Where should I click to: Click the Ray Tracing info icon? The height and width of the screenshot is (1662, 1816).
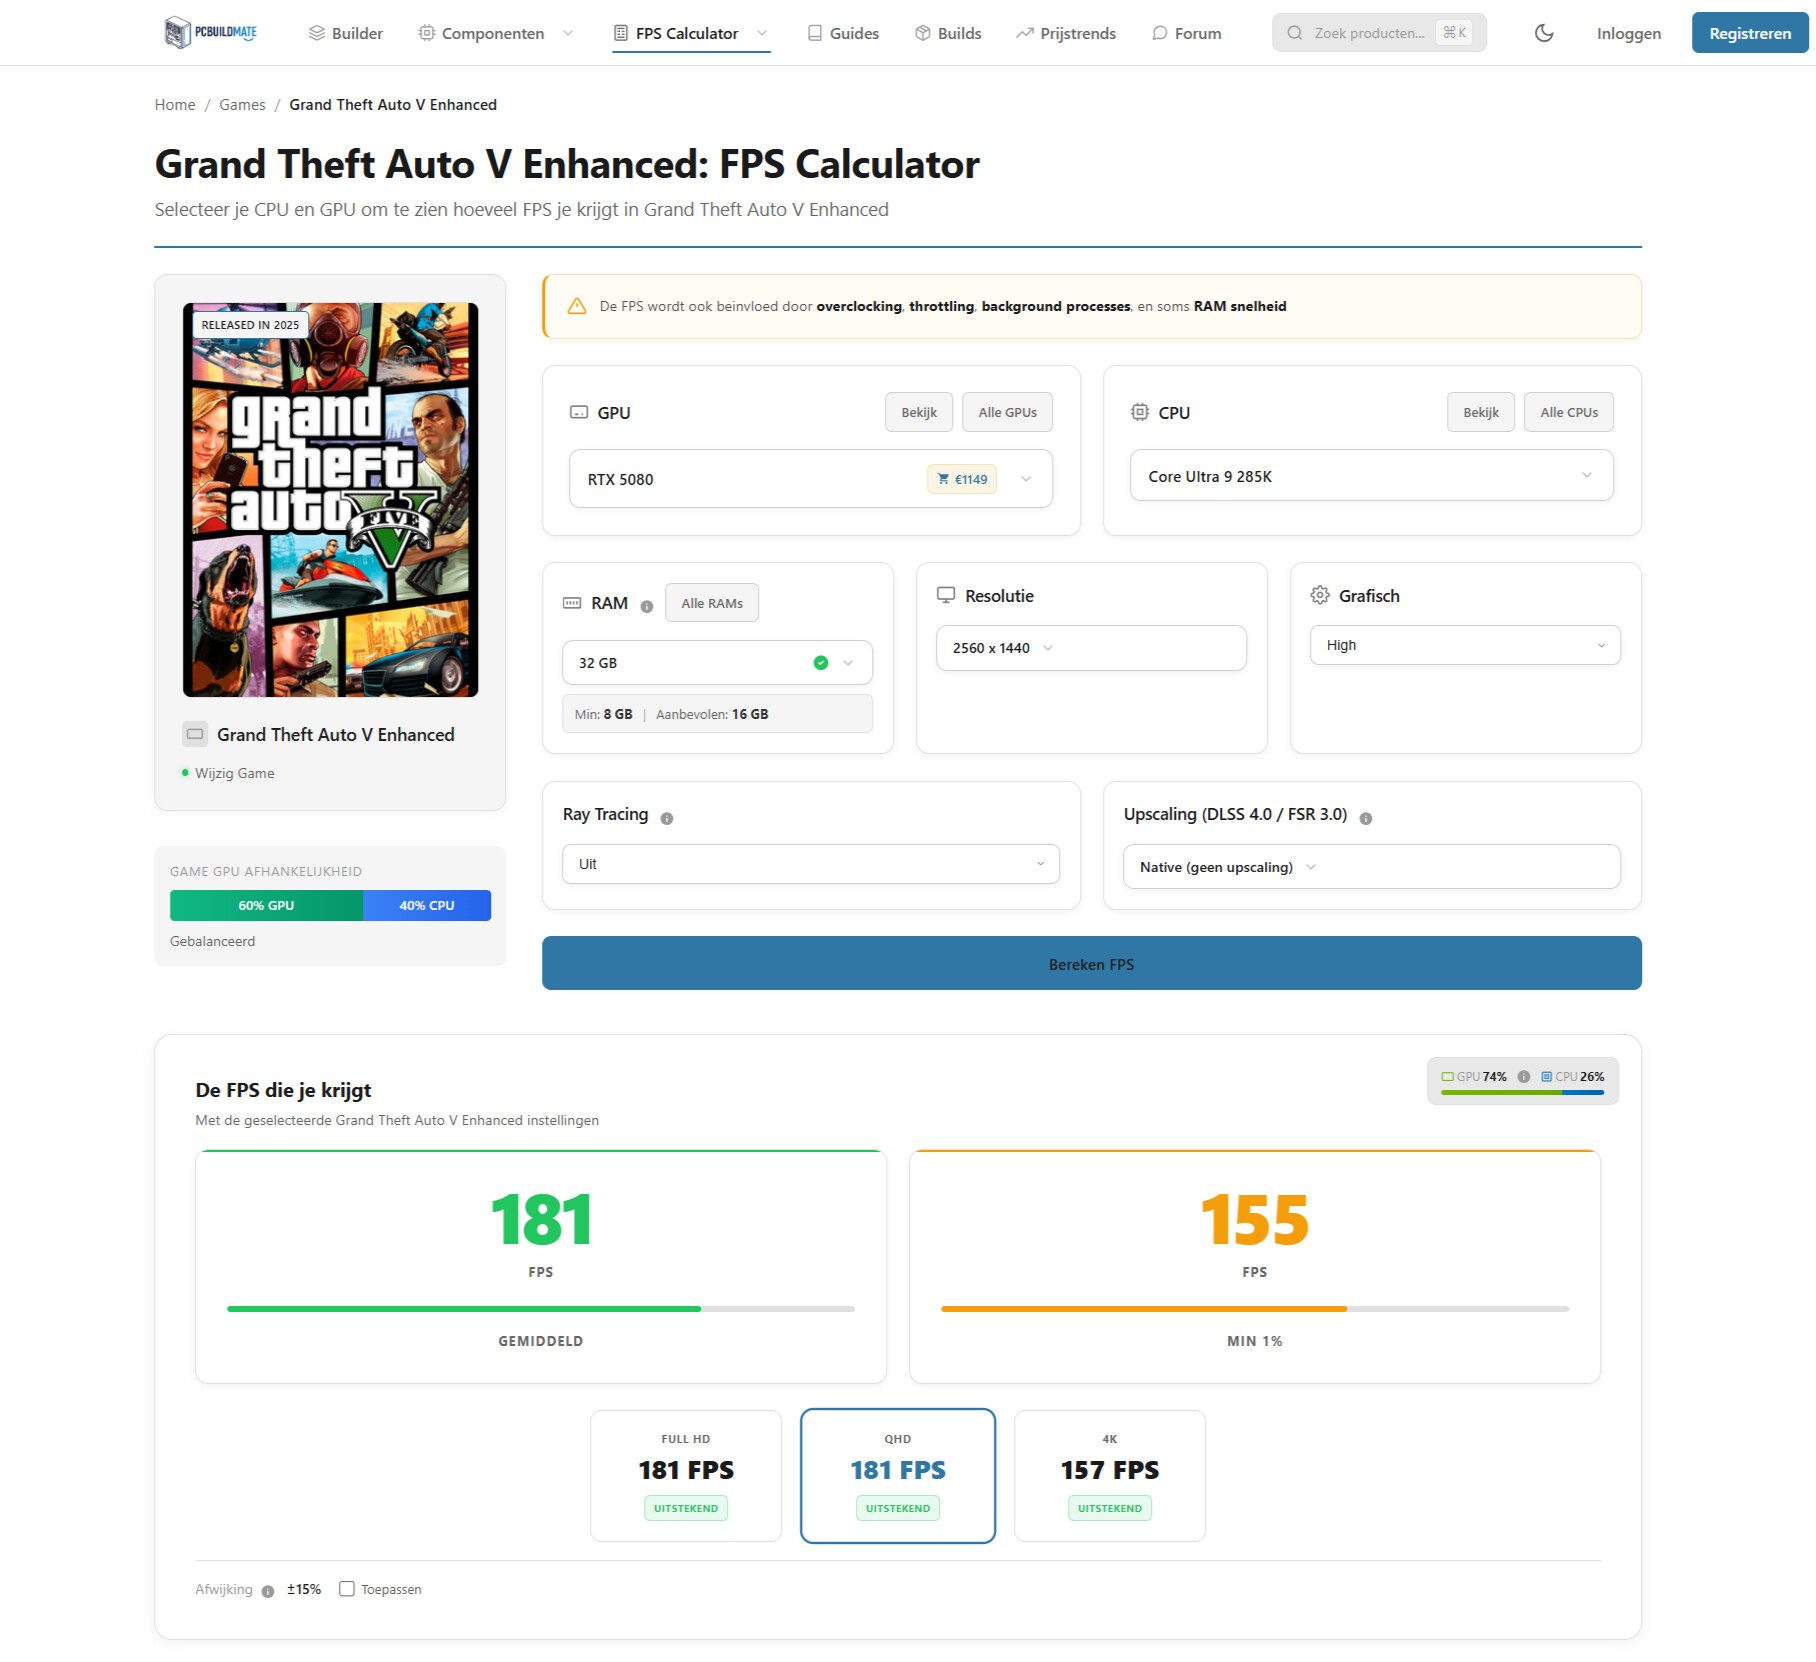pyautogui.click(x=666, y=817)
